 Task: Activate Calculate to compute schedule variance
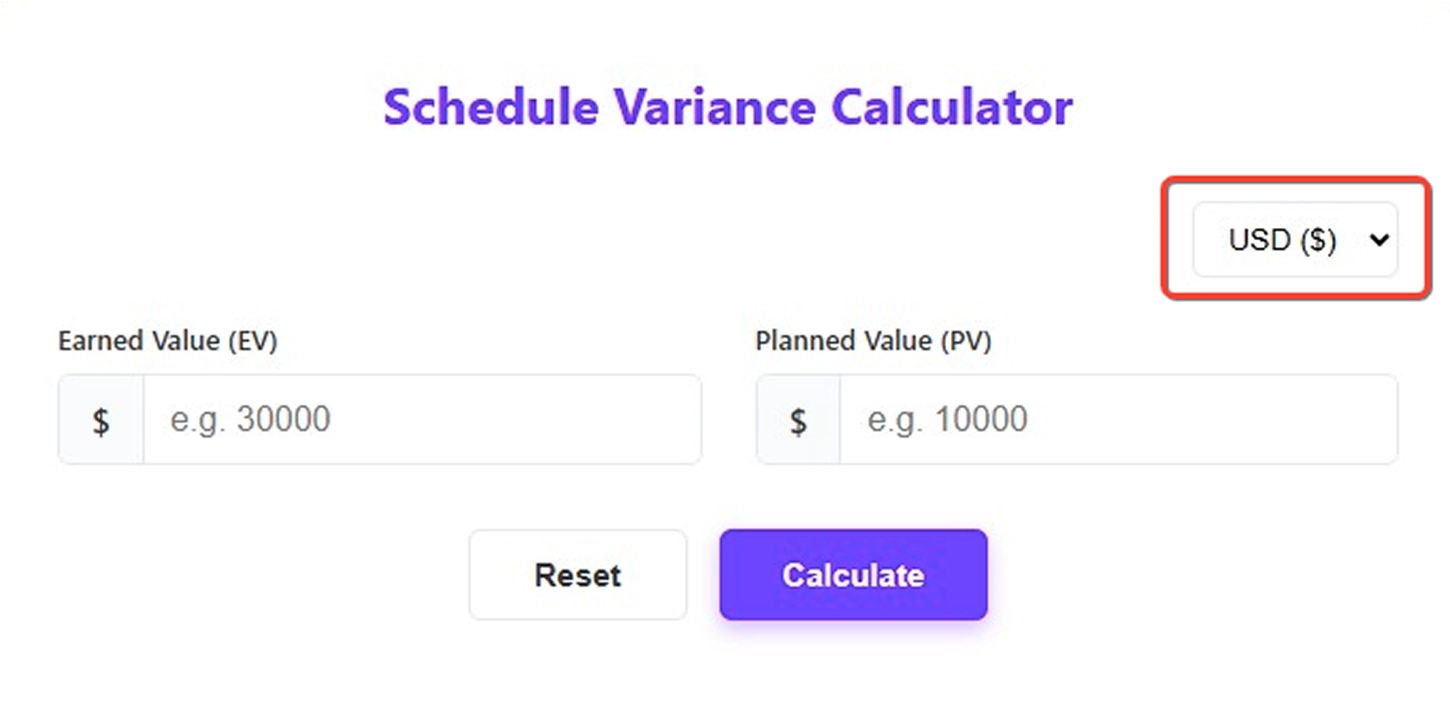click(853, 574)
